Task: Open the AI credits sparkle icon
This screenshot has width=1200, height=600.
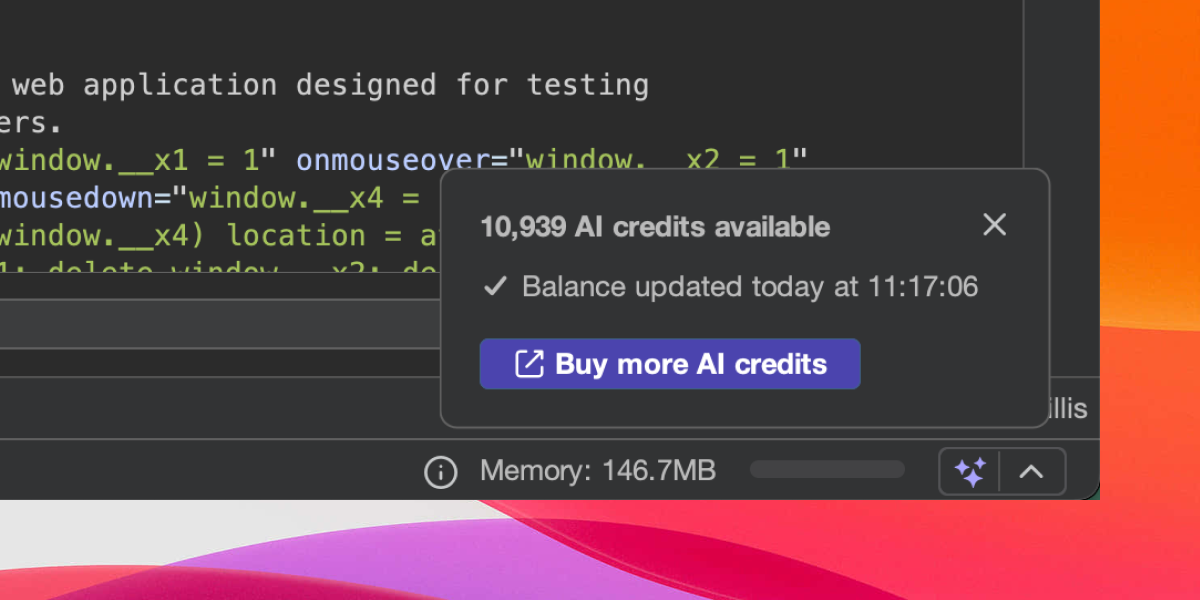Action: coord(970,471)
